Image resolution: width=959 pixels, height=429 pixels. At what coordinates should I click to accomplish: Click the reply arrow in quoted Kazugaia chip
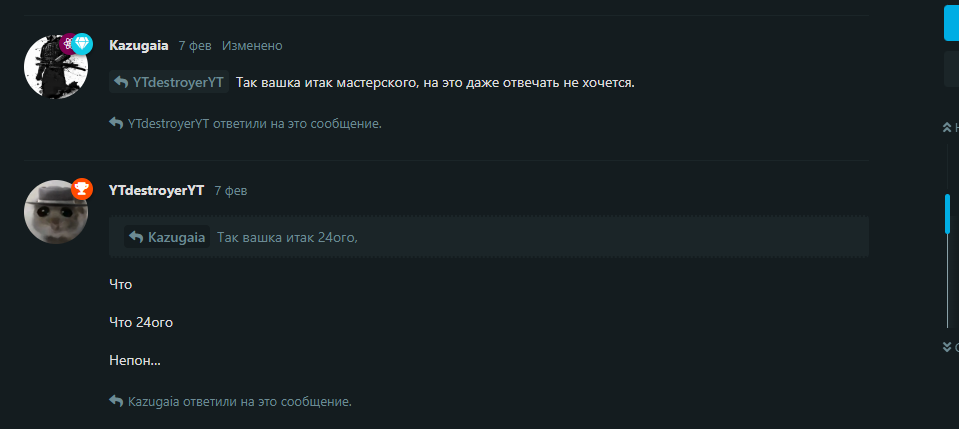point(136,237)
